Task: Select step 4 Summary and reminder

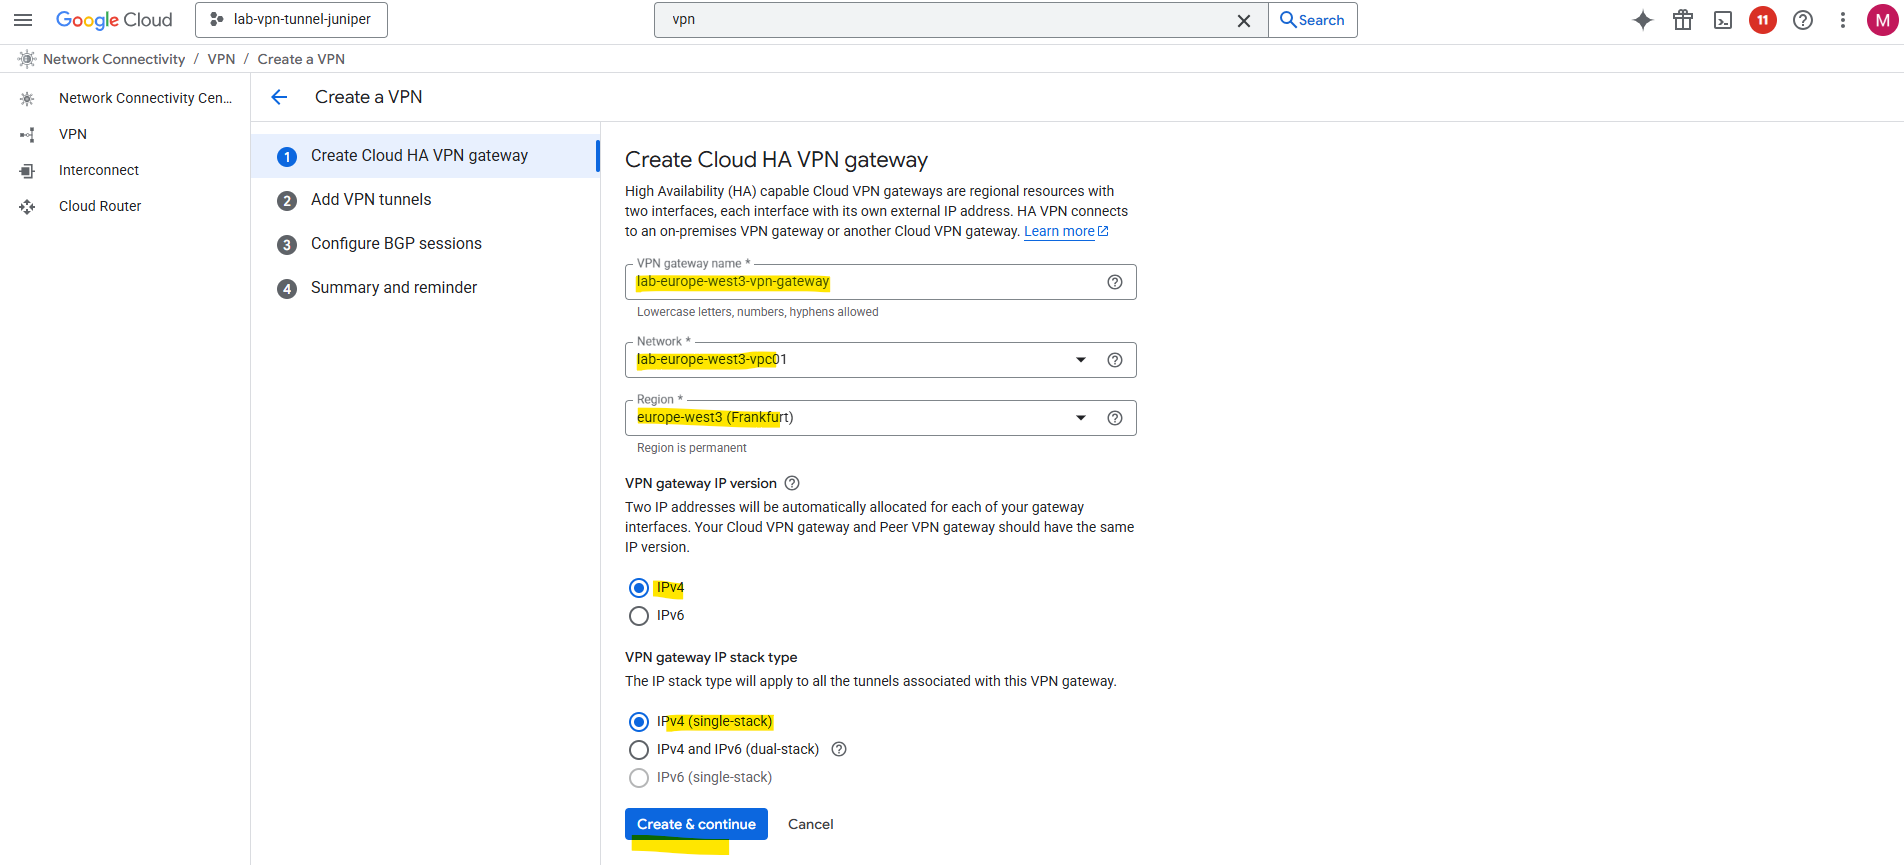Action: click(x=425, y=288)
